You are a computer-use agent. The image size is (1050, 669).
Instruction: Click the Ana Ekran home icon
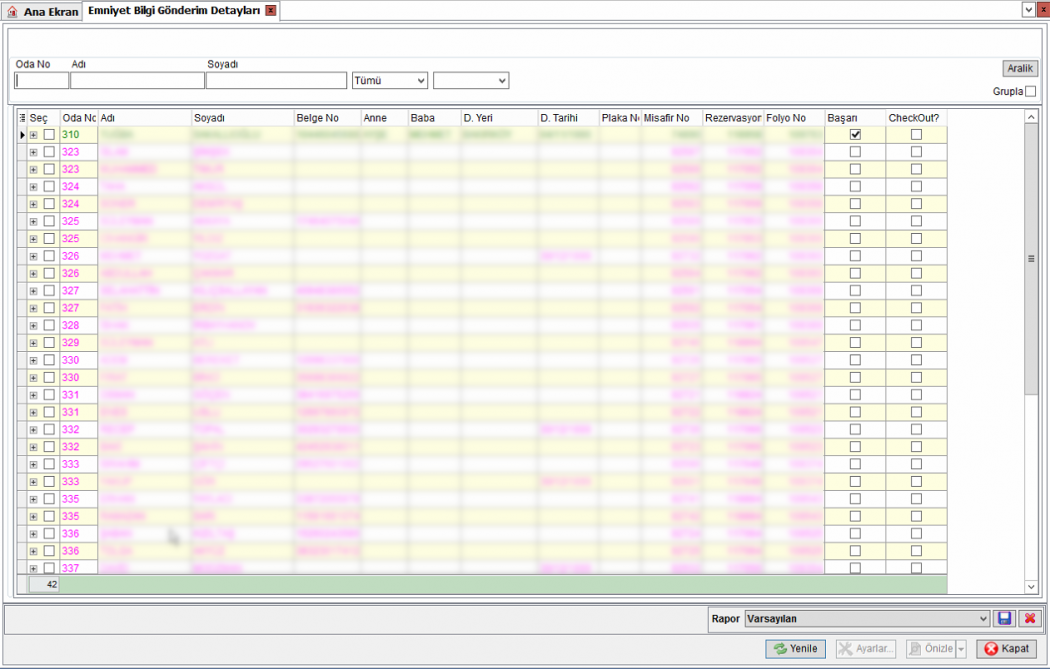tap(13, 12)
